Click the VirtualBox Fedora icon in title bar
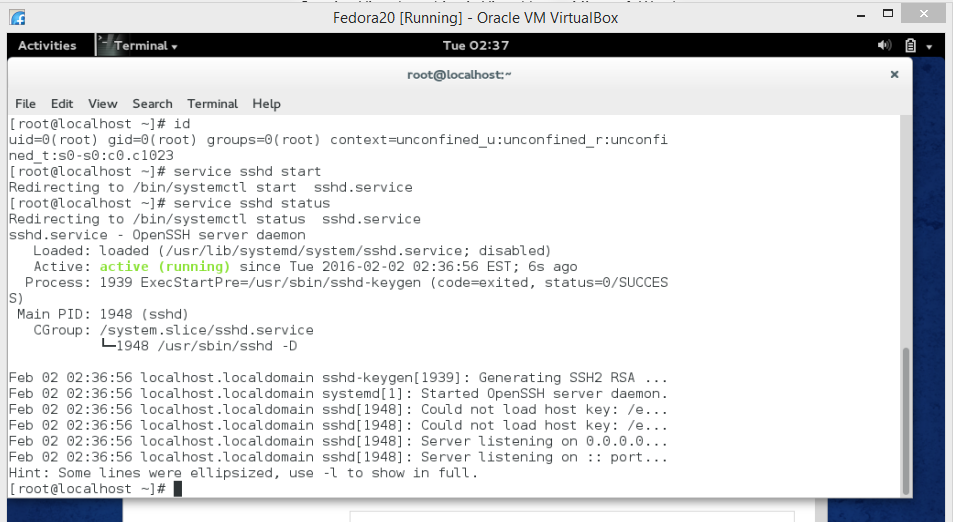The image size is (953, 522). point(18,18)
